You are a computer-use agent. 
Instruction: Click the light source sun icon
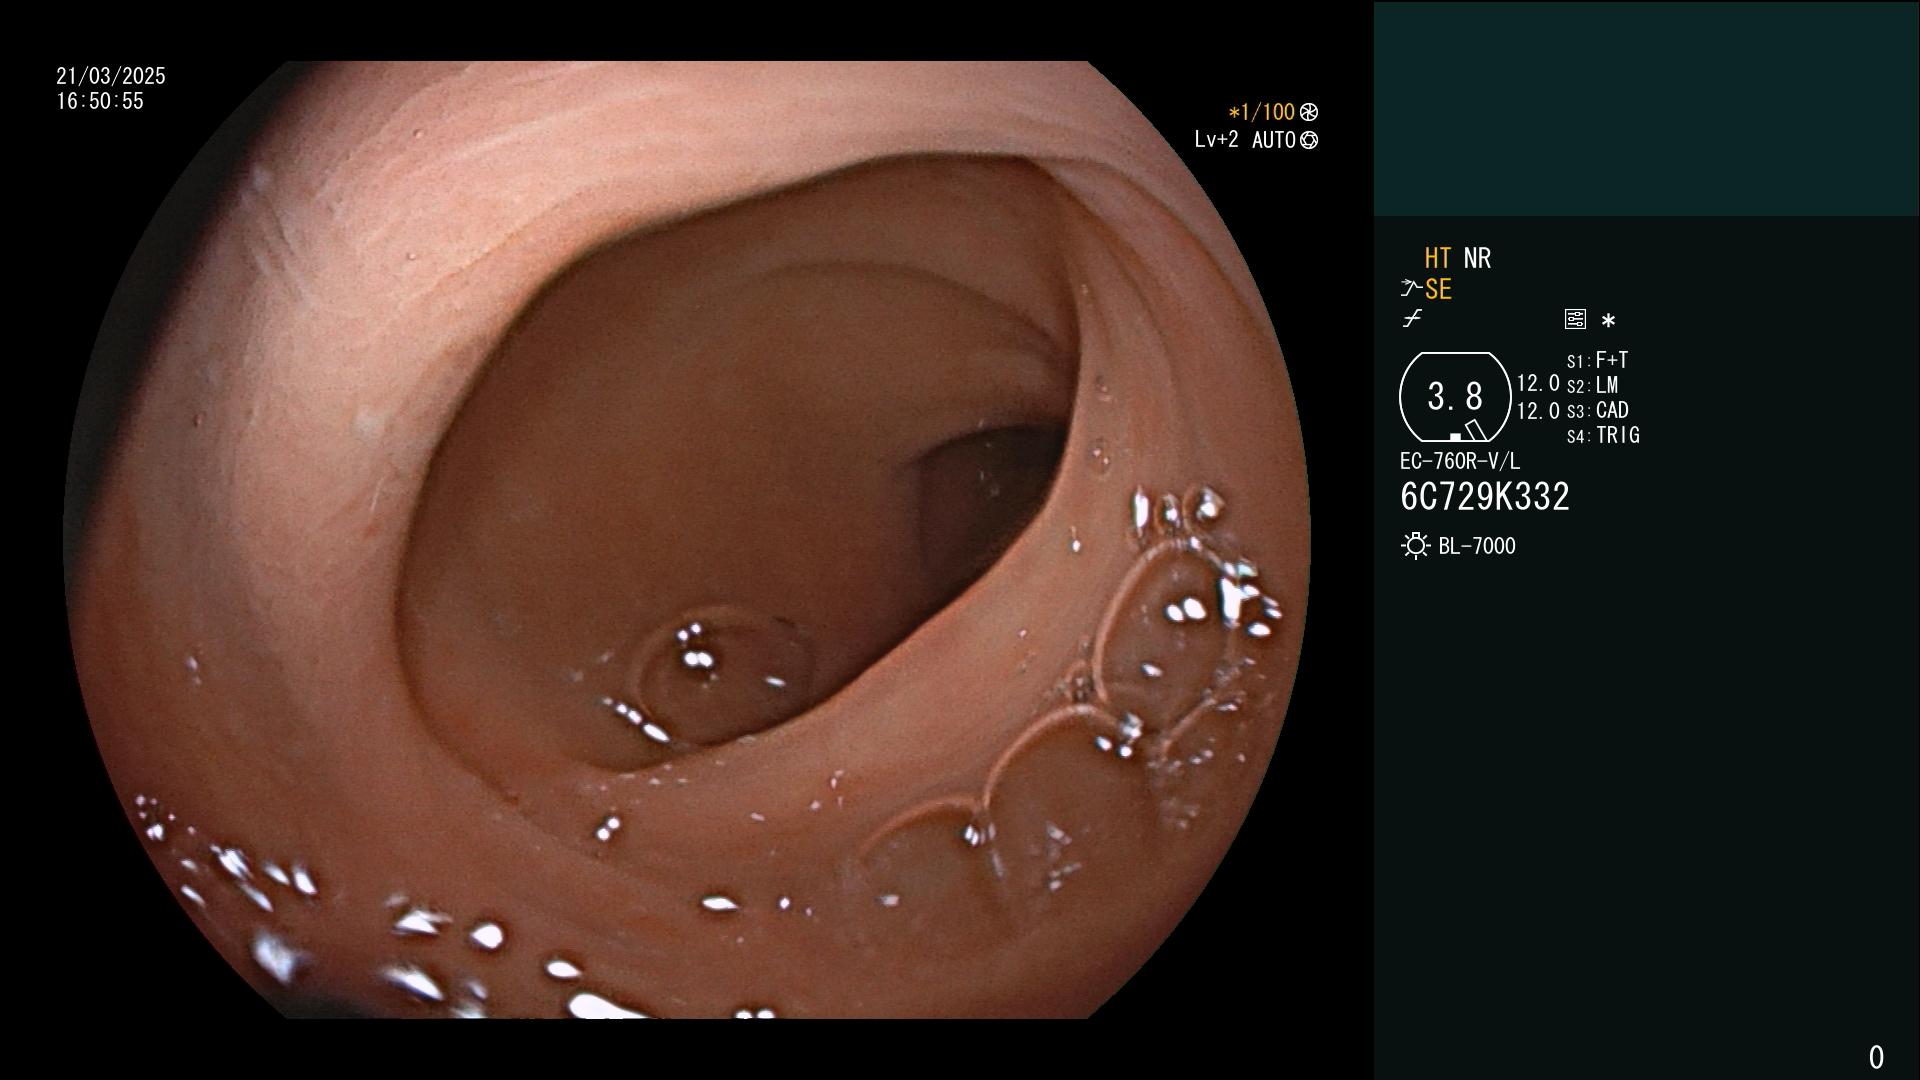[x=1416, y=546]
